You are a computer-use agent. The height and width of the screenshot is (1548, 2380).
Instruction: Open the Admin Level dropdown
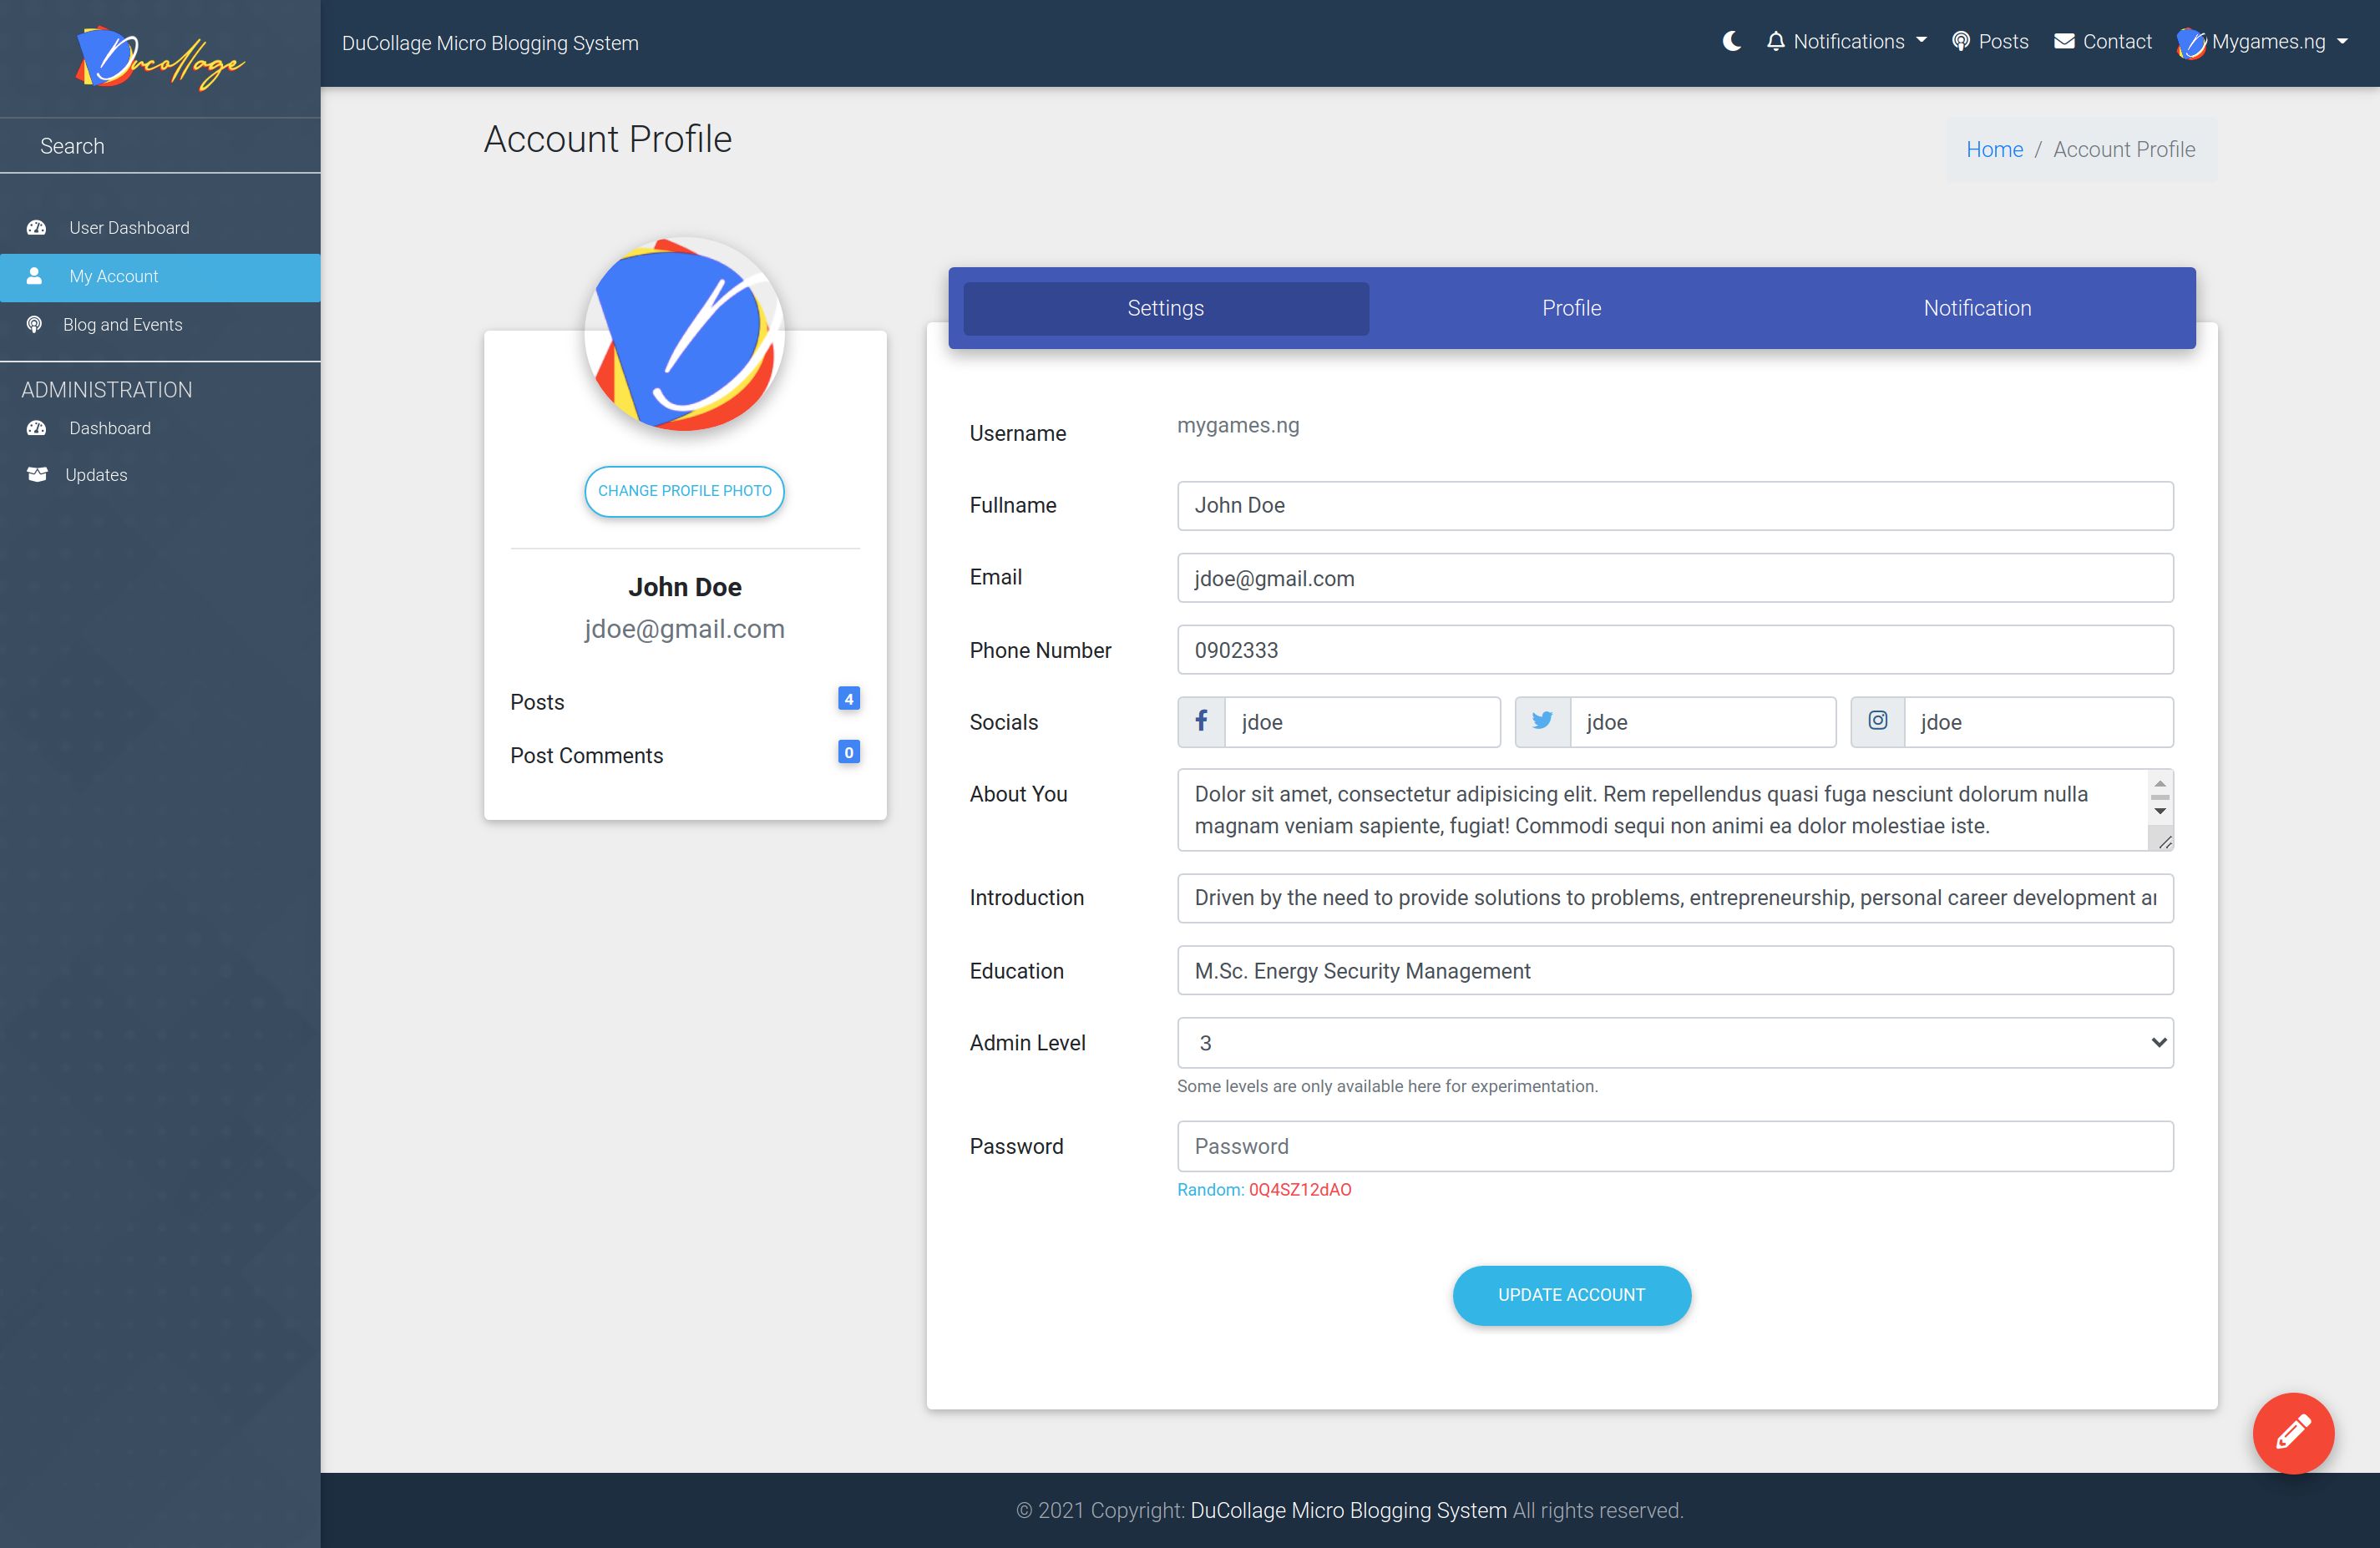coord(1675,1043)
